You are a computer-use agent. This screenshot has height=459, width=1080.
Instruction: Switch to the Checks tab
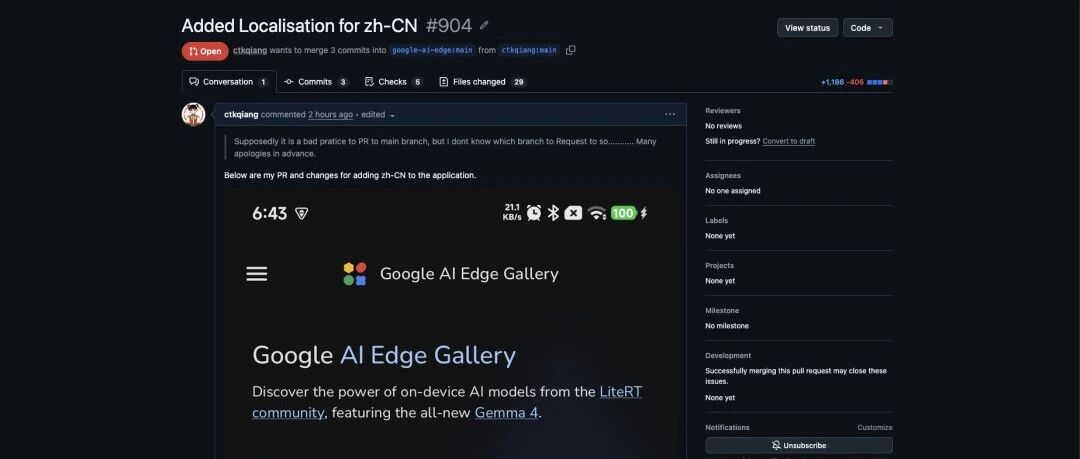point(393,81)
